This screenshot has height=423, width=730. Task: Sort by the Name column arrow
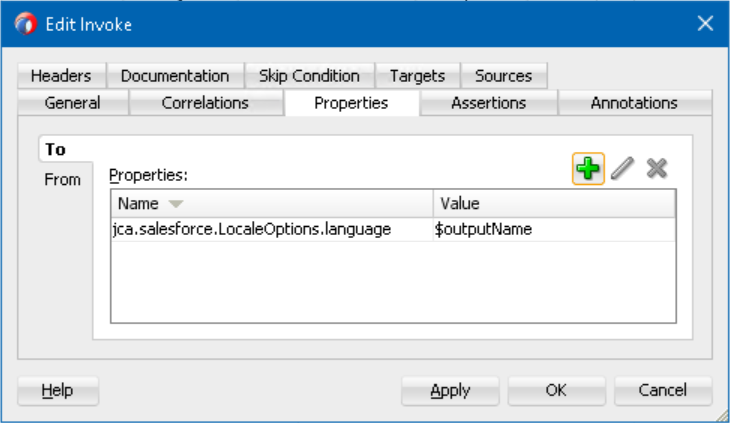coord(176,204)
